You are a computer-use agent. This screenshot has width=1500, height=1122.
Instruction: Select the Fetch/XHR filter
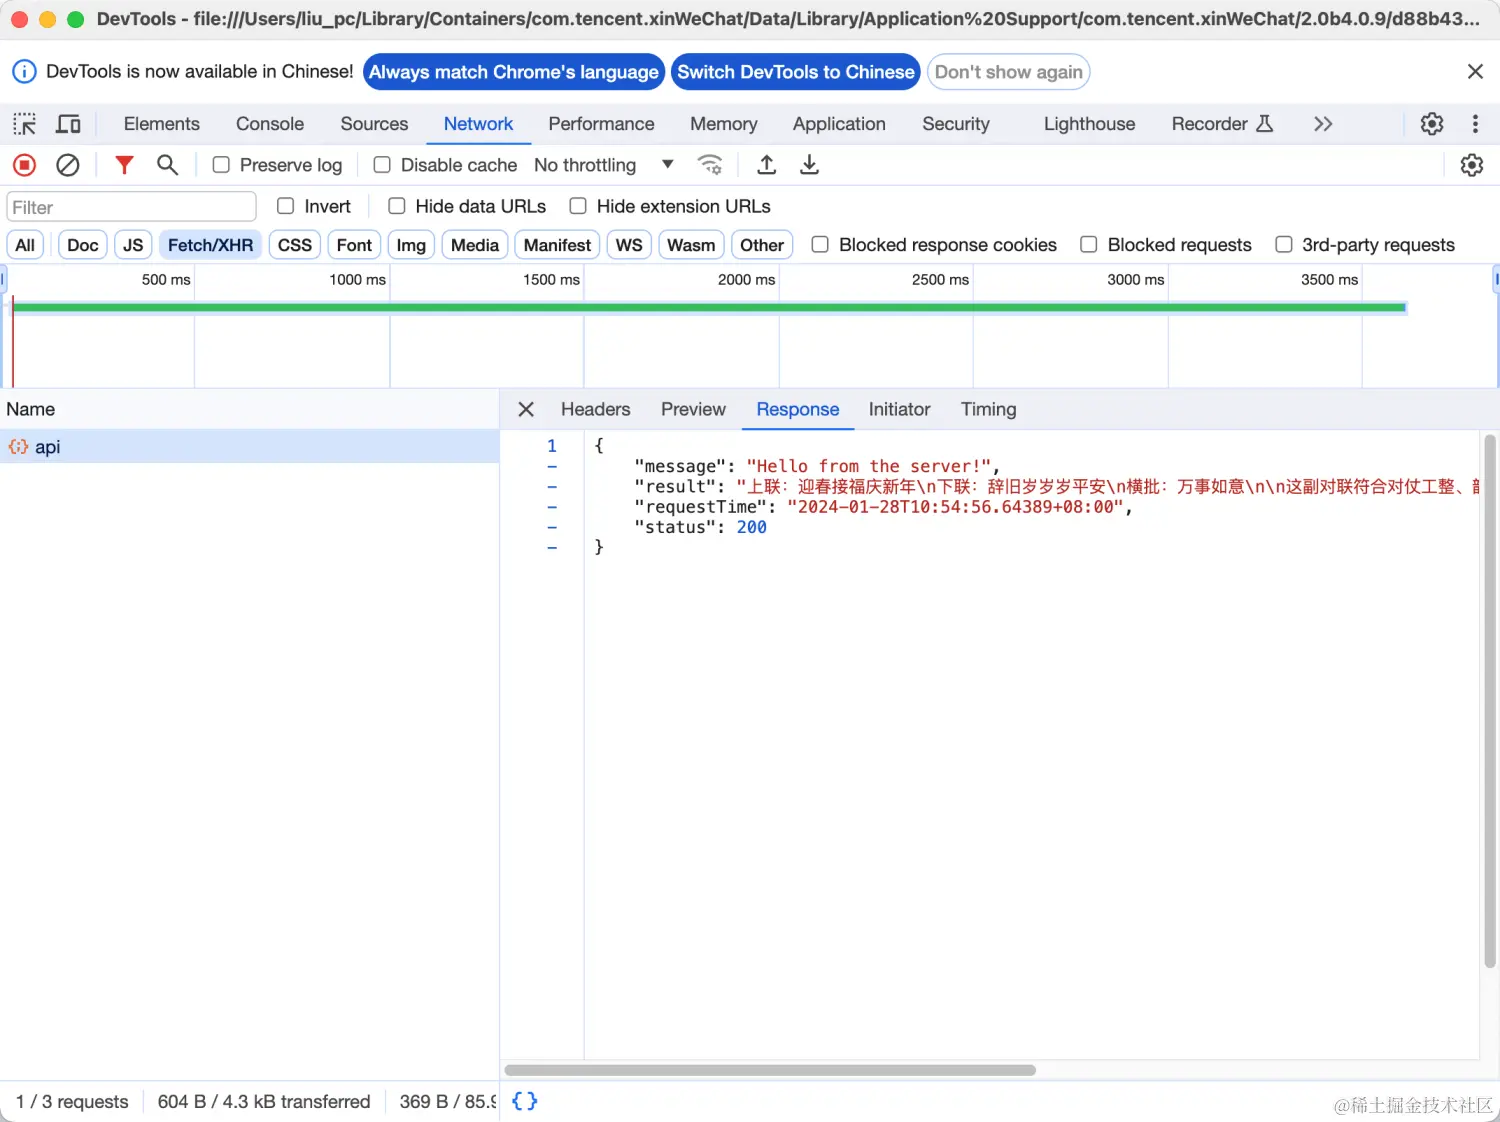(210, 245)
